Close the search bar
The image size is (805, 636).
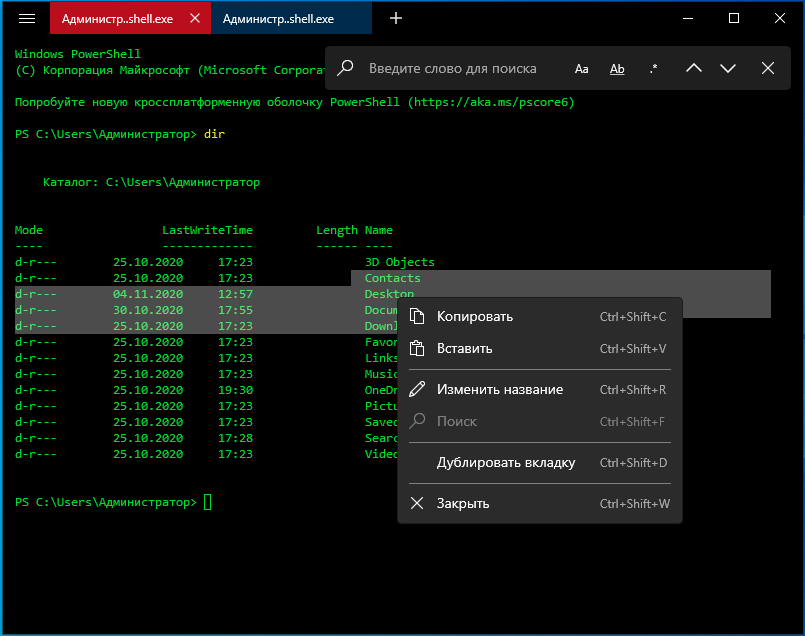(768, 68)
